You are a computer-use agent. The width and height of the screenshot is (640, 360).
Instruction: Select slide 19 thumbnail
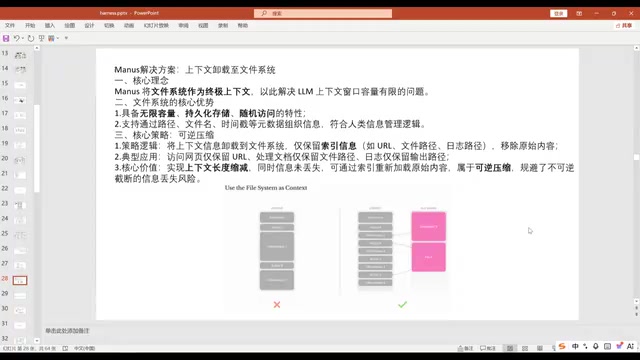[20, 145]
